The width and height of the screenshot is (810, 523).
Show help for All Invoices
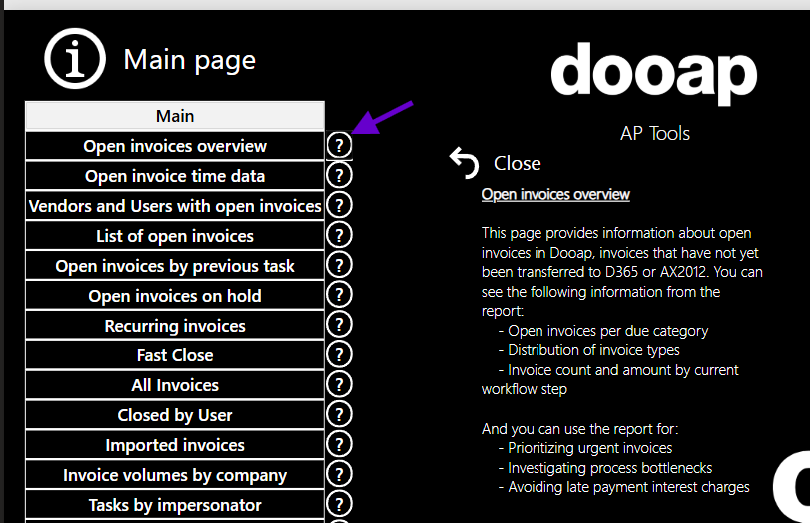(339, 384)
